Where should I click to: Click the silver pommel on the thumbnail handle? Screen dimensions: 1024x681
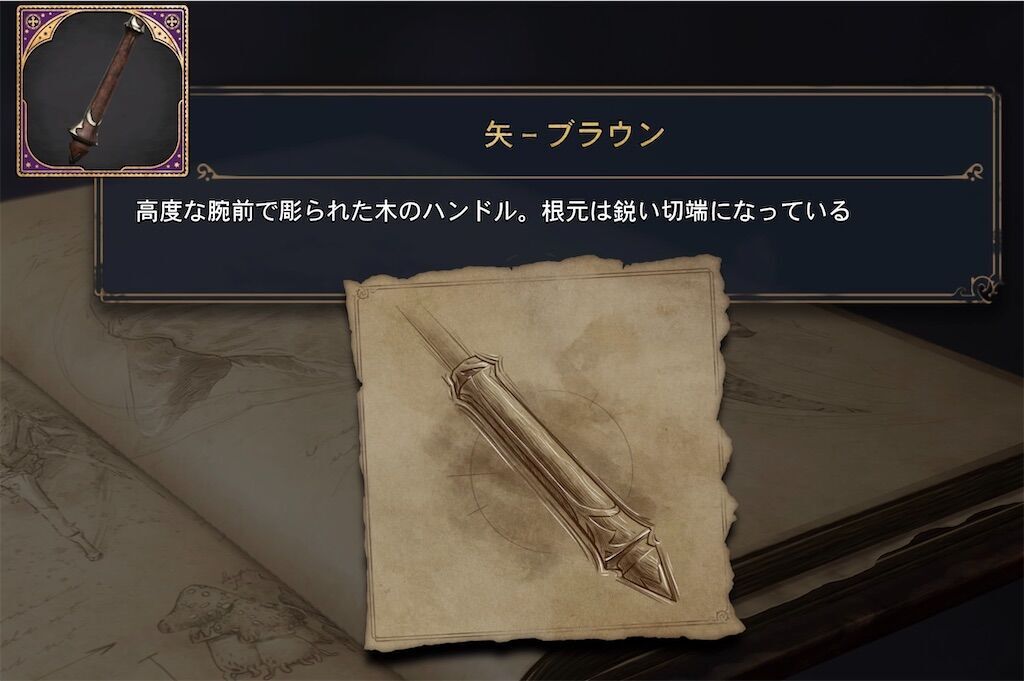tap(135, 26)
